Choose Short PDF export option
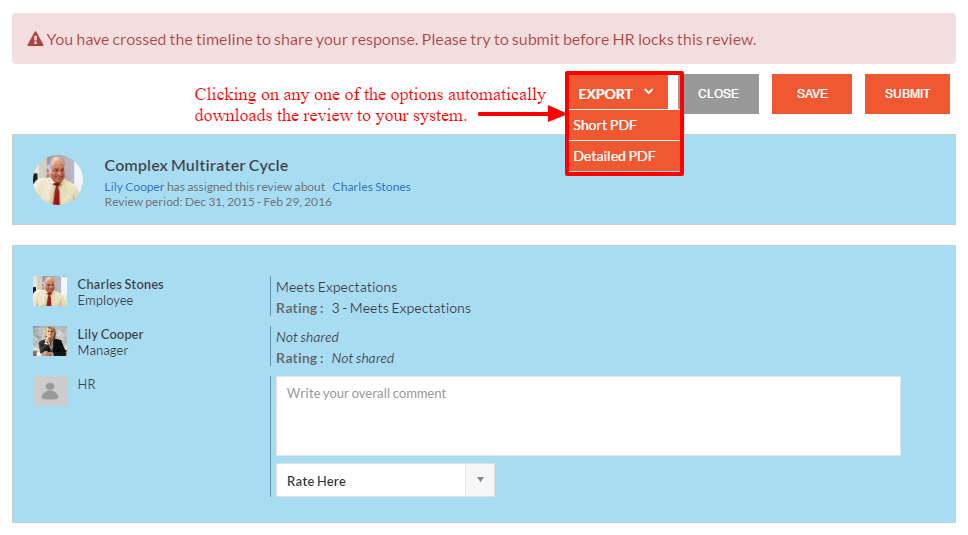Viewport: 968px width, 535px height. tap(624, 125)
